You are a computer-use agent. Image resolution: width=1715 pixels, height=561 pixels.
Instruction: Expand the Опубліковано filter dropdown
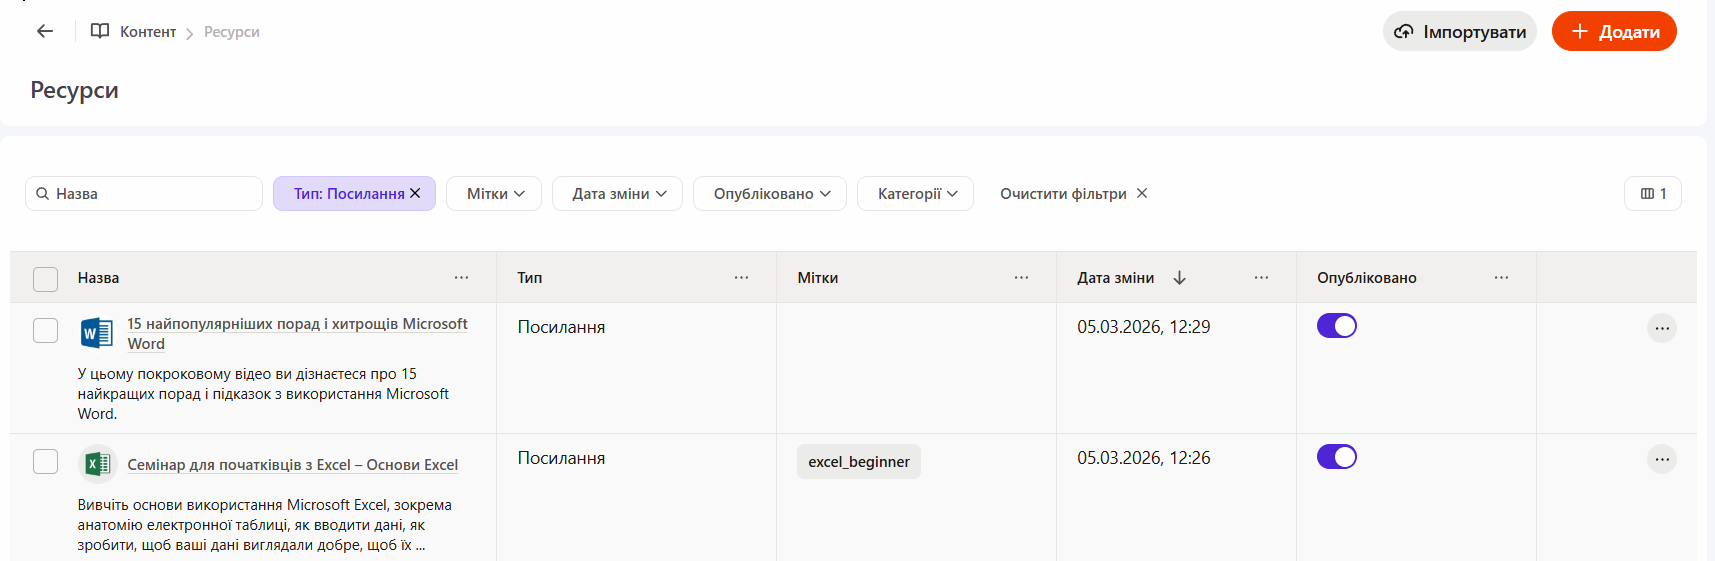[770, 194]
